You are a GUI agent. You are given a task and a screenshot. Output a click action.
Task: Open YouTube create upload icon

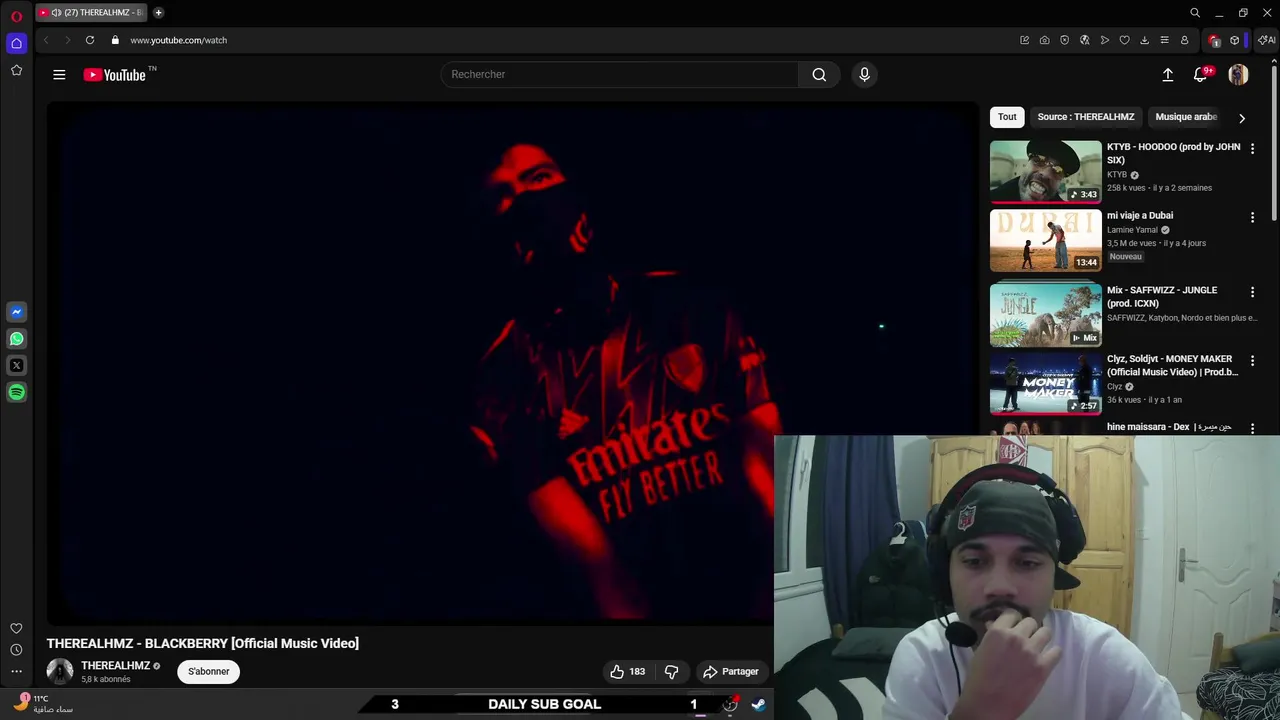pos(1167,75)
